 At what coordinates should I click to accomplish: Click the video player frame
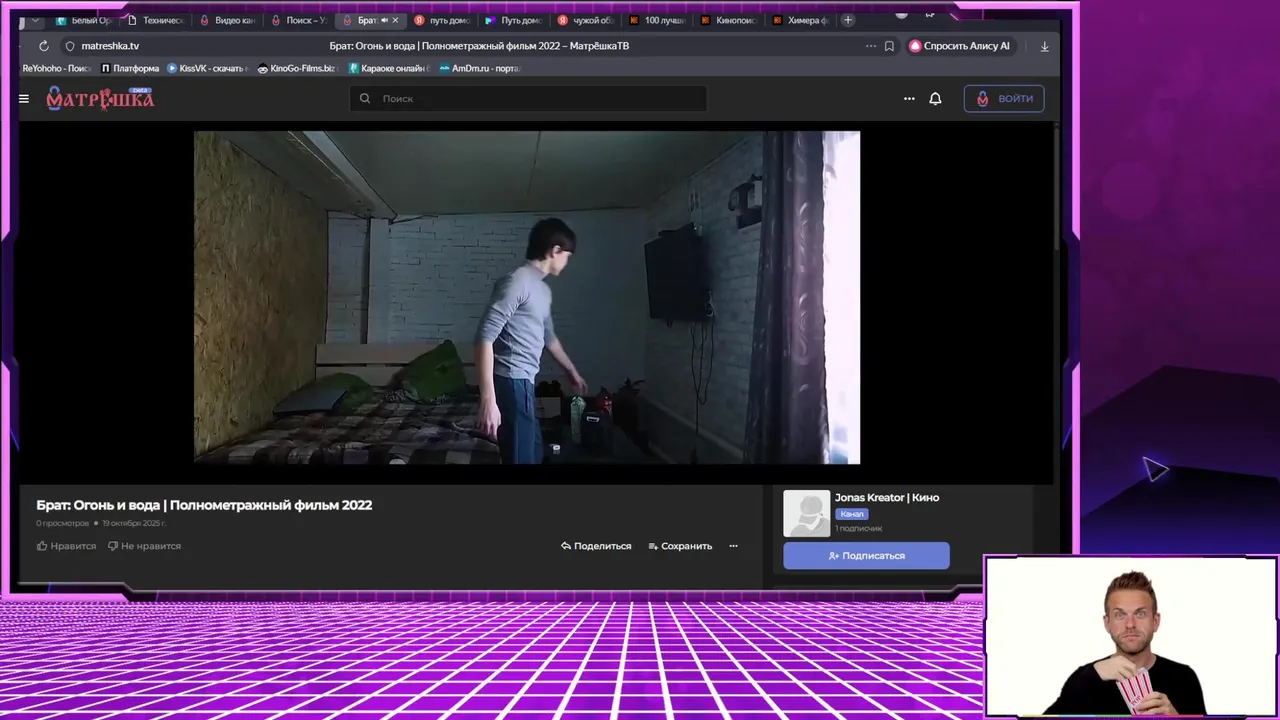[527, 297]
